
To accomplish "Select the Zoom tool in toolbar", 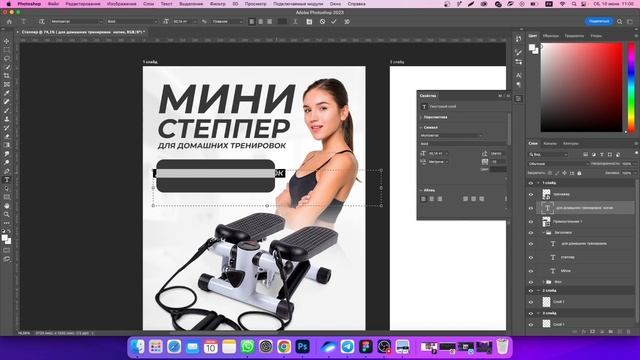I will (x=7, y=214).
